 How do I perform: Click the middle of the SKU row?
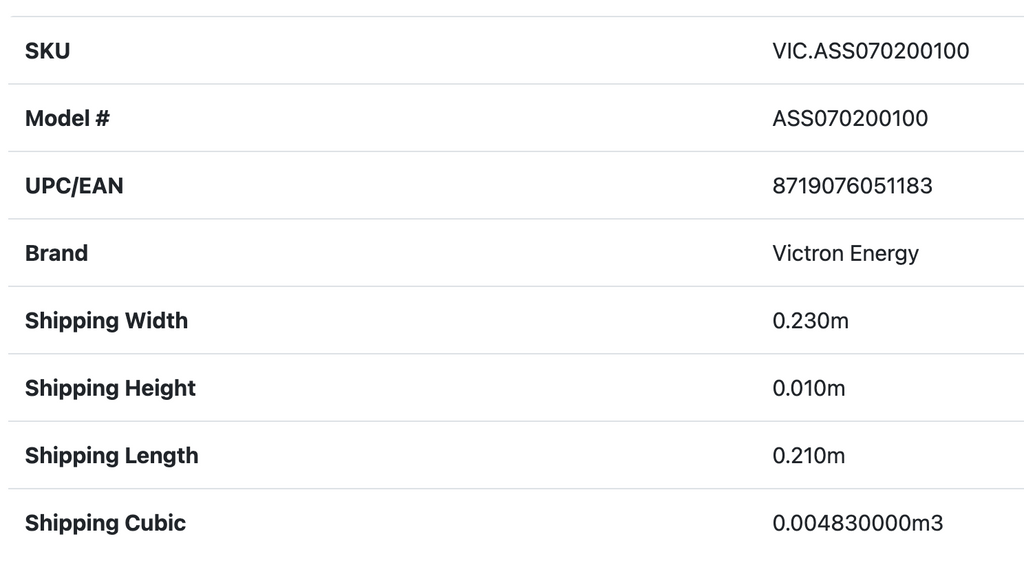[x=512, y=51]
